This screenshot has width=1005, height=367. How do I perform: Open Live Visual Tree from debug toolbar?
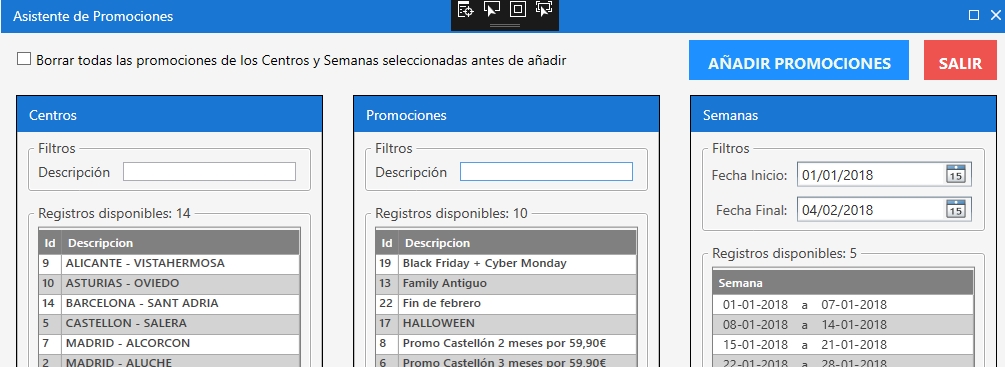pyautogui.click(x=465, y=9)
